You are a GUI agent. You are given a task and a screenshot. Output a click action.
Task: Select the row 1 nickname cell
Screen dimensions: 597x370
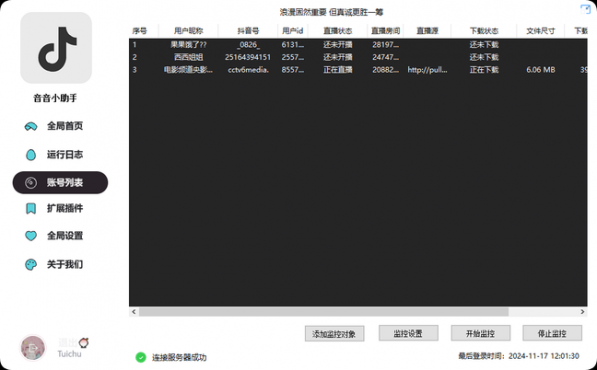click(188, 45)
